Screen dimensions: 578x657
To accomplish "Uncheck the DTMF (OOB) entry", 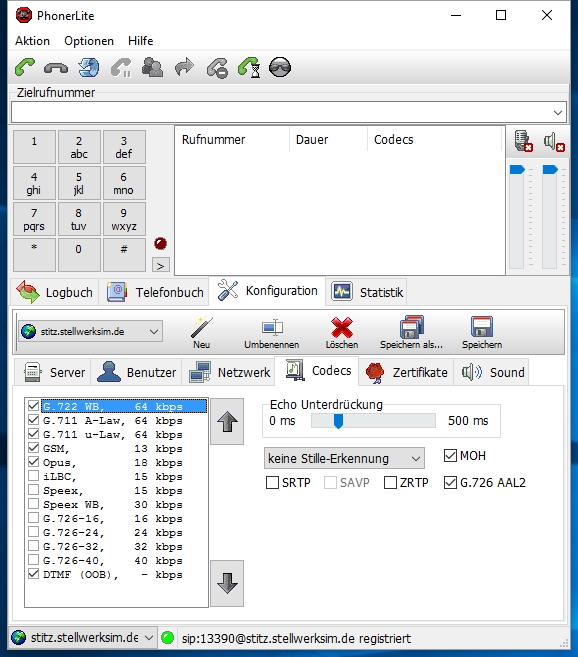I will click(x=34, y=574).
